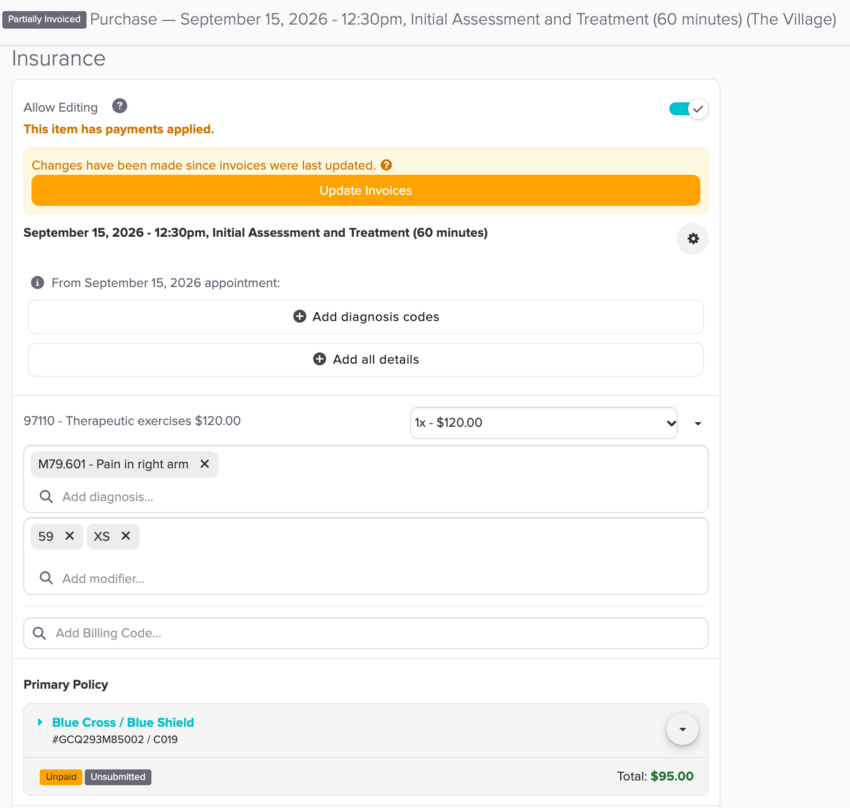Screen dimensions: 850x808
Task: Click the Unsubmitted status badge
Action: [x=118, y=777]
